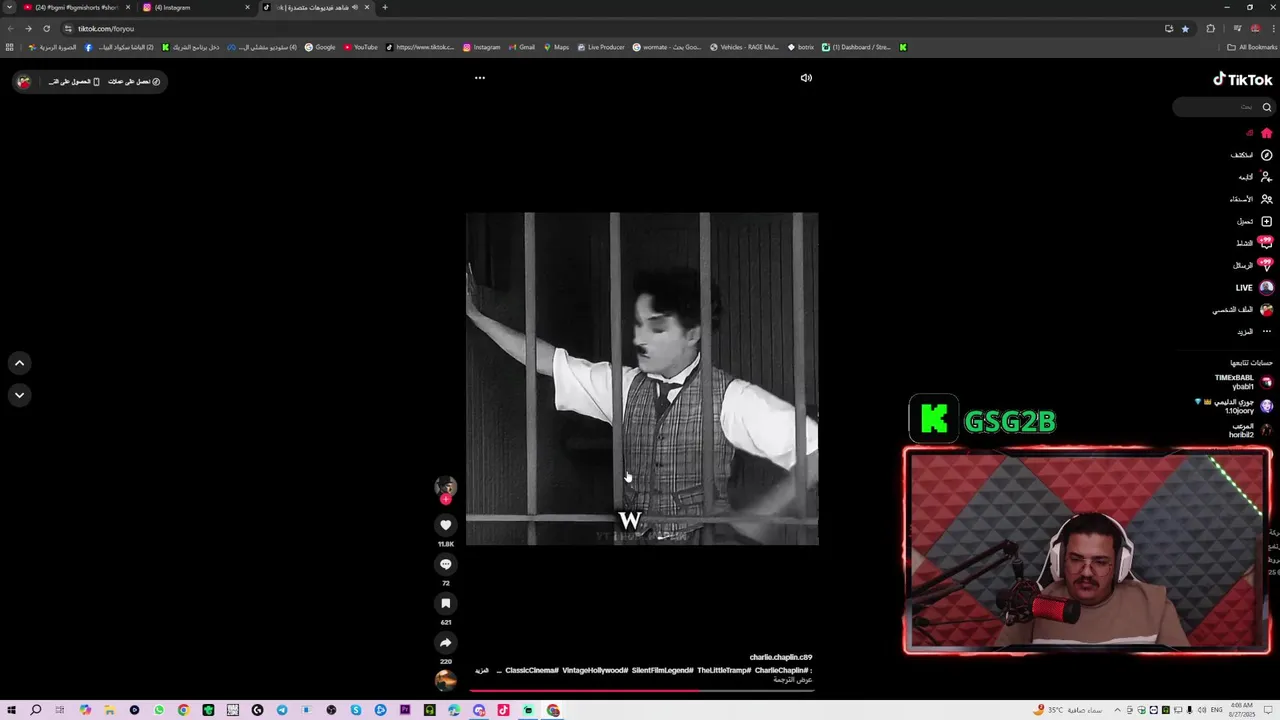Open the Extensions puzzle icon in Chrome
The image size is (1280, 720).
coord(1211,28)
